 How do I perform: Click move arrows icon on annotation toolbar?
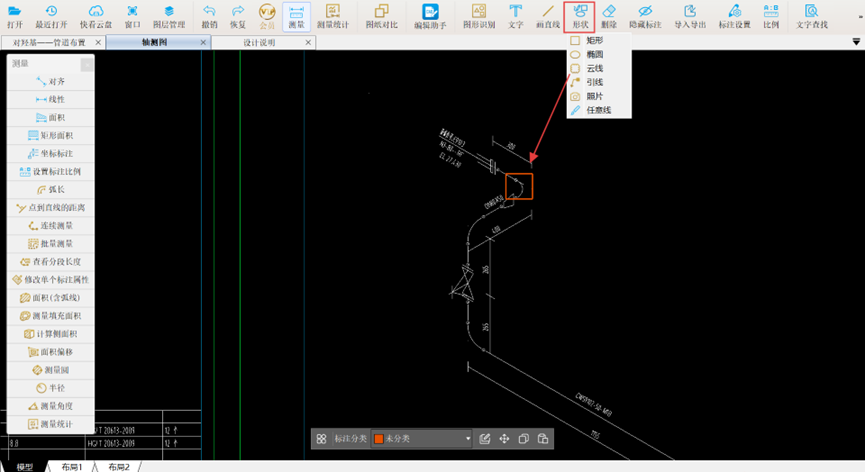pos(504,439)
